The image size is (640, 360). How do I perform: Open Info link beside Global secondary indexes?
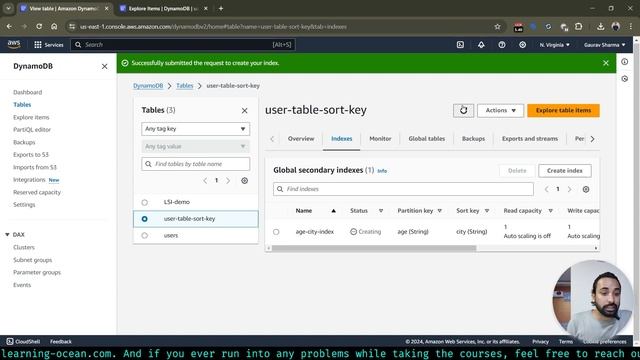point(382,171)
